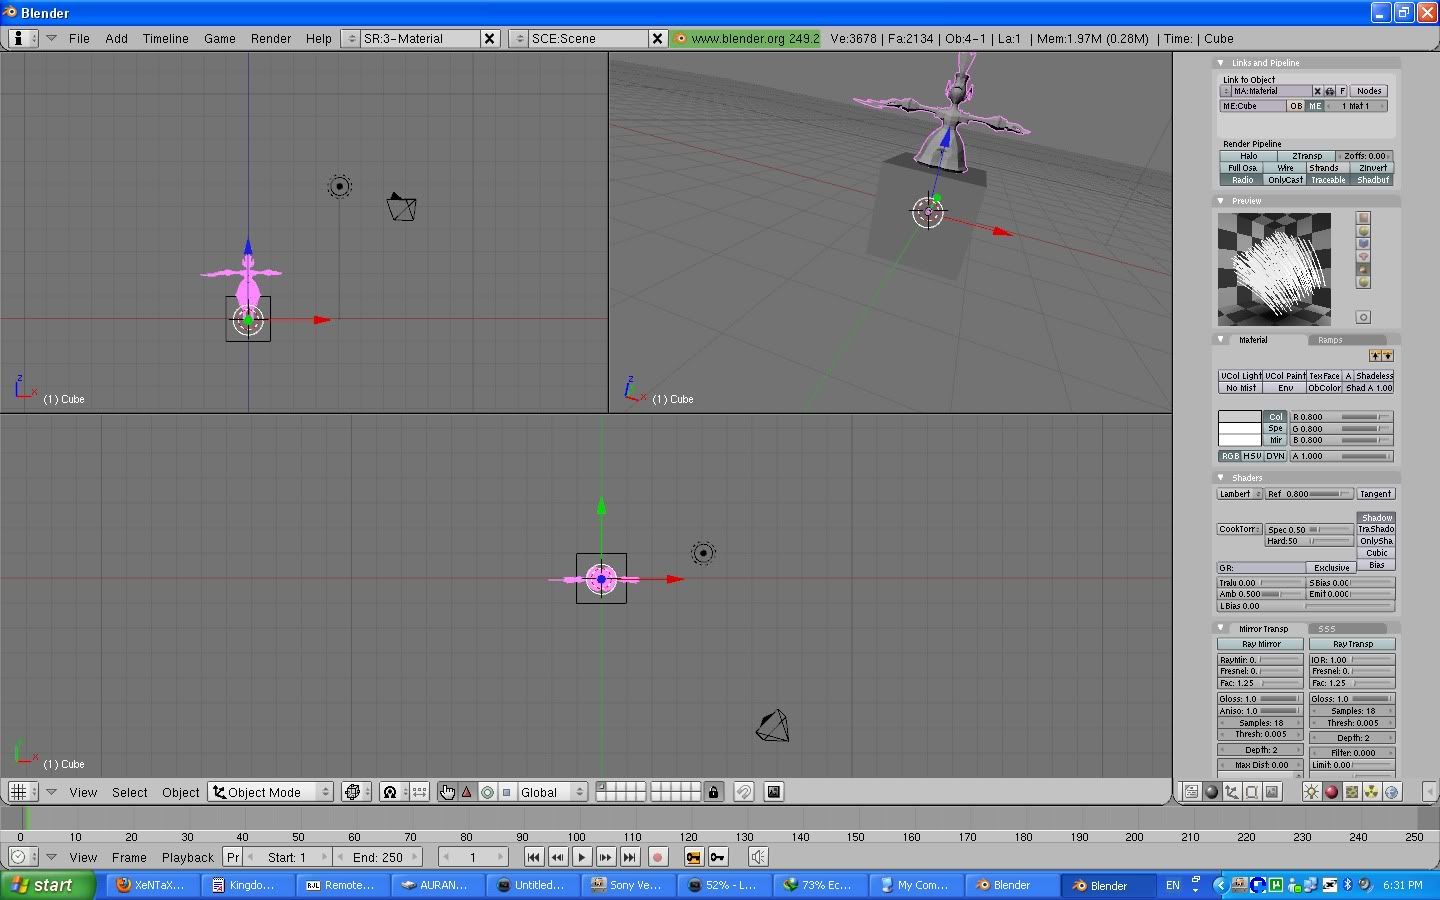This screenshot has width=1440, height=900.
Task: Click the End: 250 frame field
Action: tap(378, 857)
